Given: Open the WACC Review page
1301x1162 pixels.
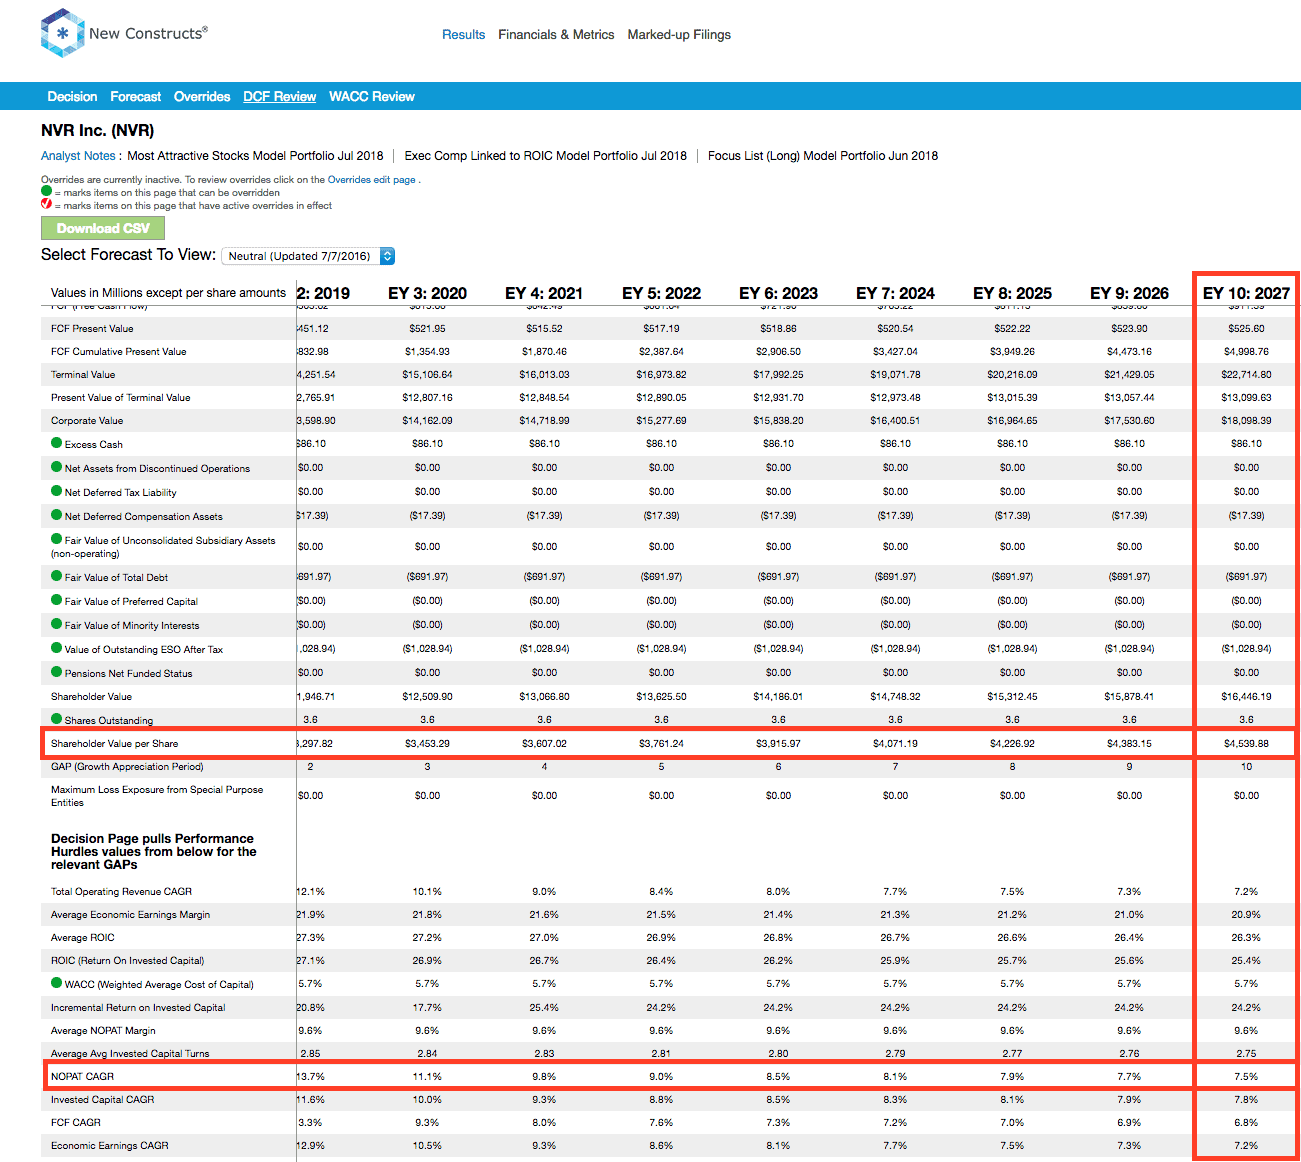Looking at the screenshot, I should [372, 97].
